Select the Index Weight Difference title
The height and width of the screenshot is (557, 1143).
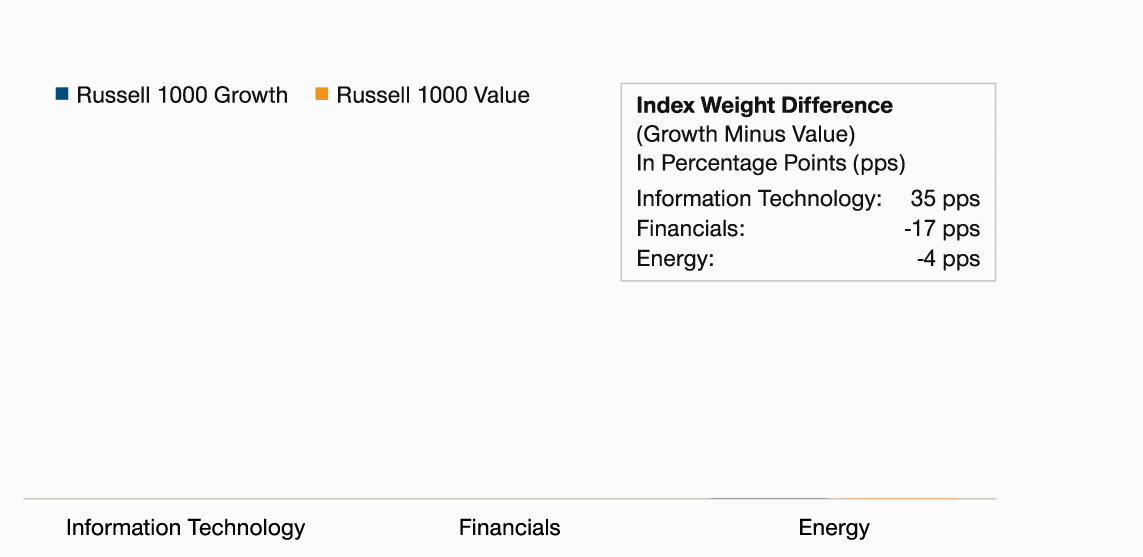point(764,106)
